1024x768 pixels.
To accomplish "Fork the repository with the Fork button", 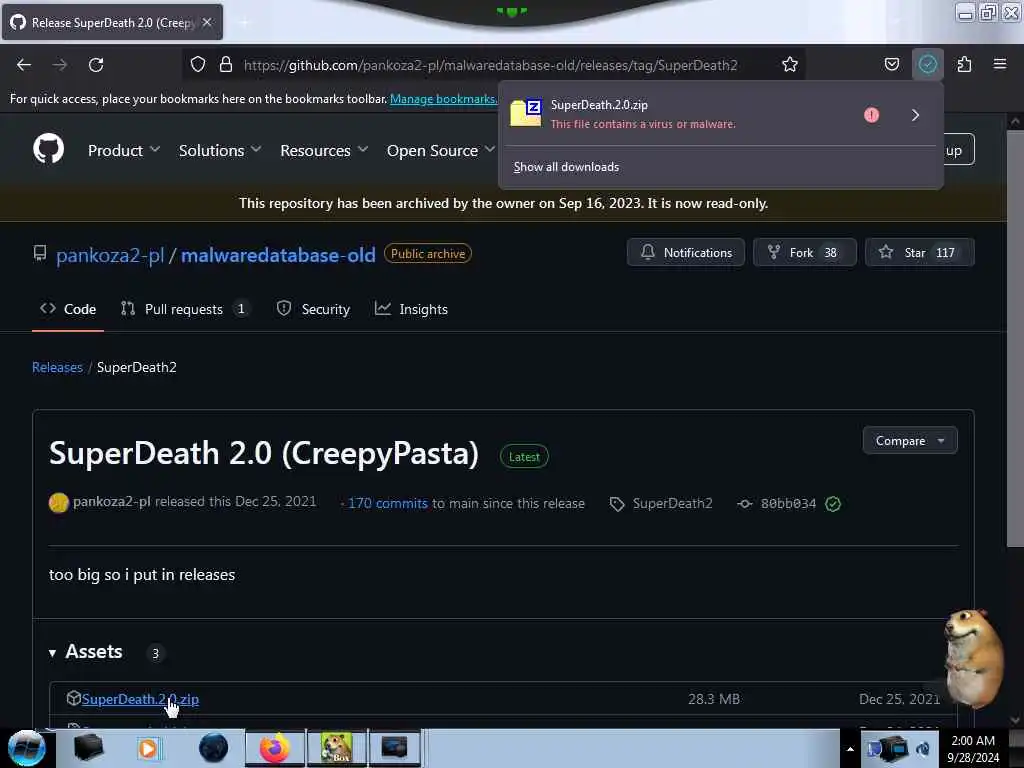I will [x=805, y=253].
